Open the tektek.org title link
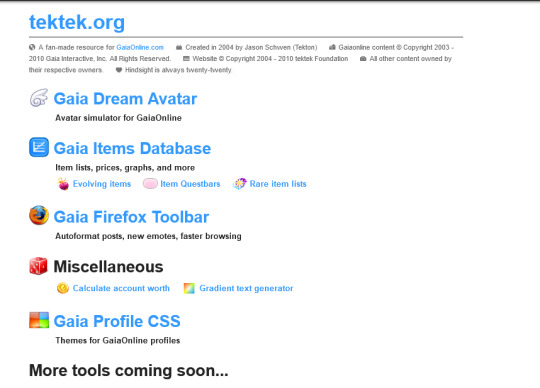This screenshot has height=388, width=540. [x=77, y=23]
